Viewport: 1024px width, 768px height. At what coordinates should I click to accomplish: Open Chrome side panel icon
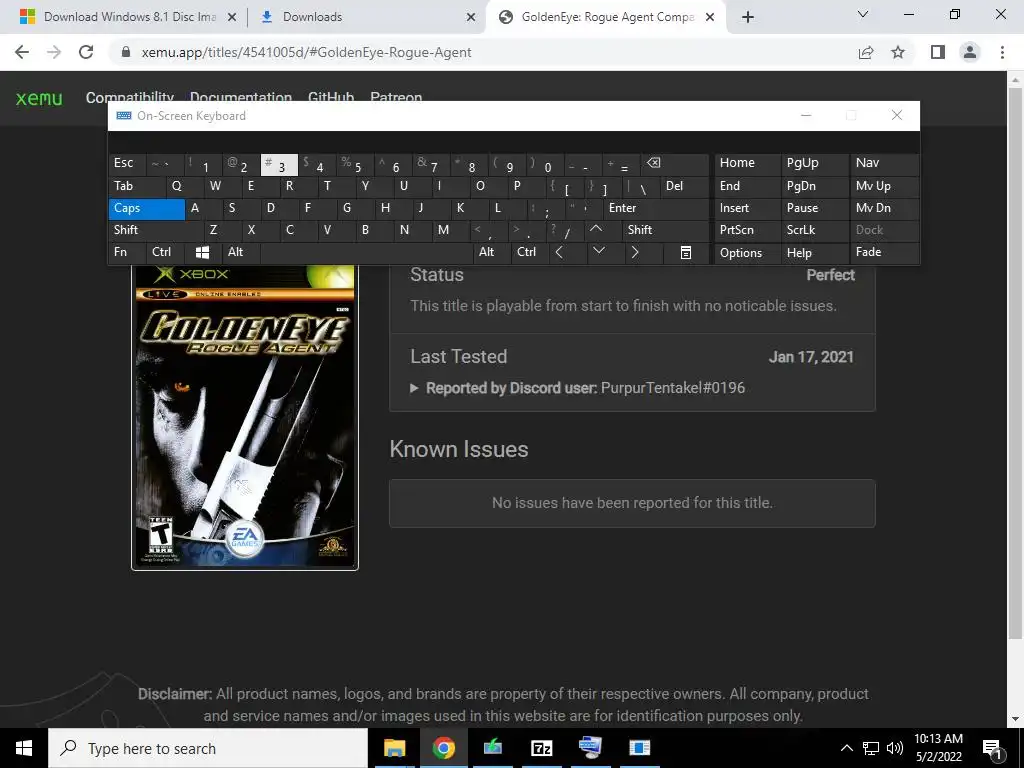click(x=938, y=52)
